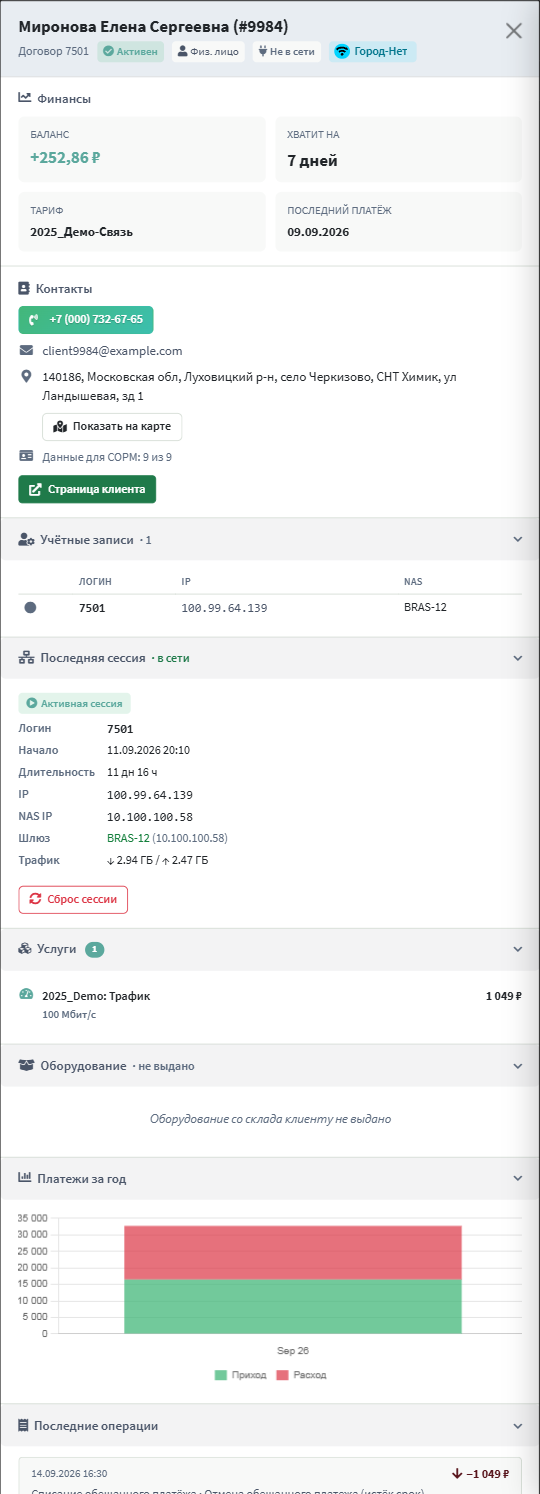Click balance value +252,86 ₽
The height and width of the screenshot is (1494, 540).
[65, 157]
